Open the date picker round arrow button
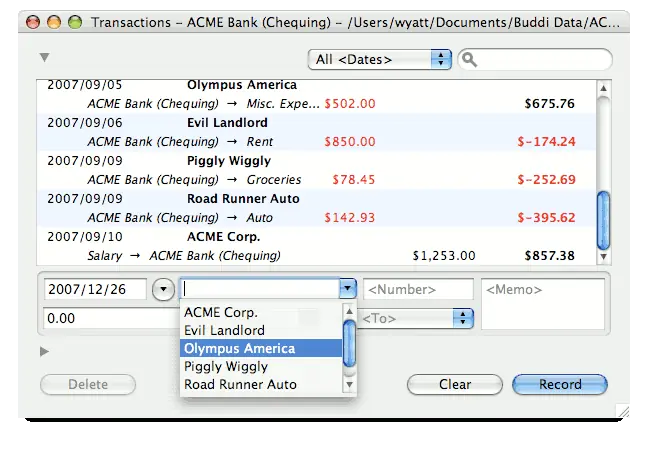 (163, 289)
